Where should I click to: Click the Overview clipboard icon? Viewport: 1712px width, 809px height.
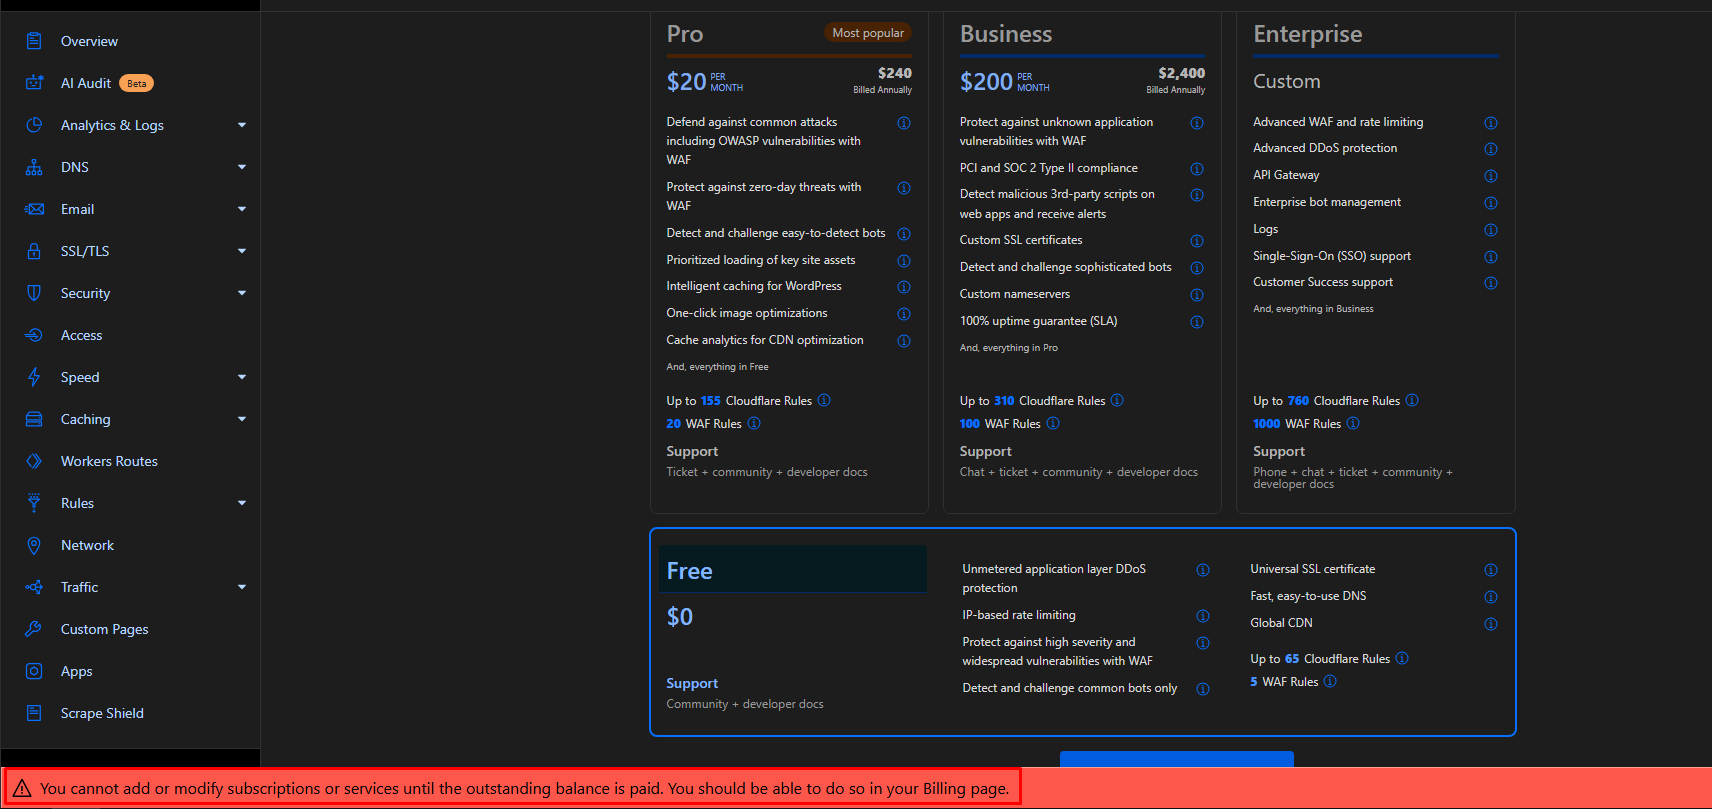[34, 41]
